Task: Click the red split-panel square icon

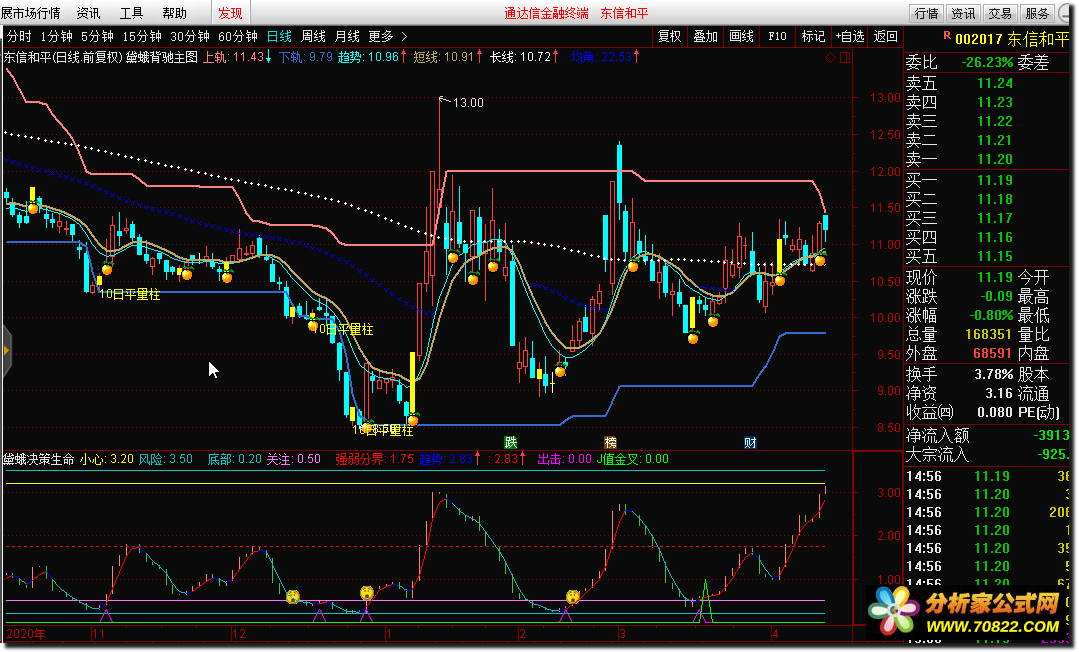Action: 845,58
